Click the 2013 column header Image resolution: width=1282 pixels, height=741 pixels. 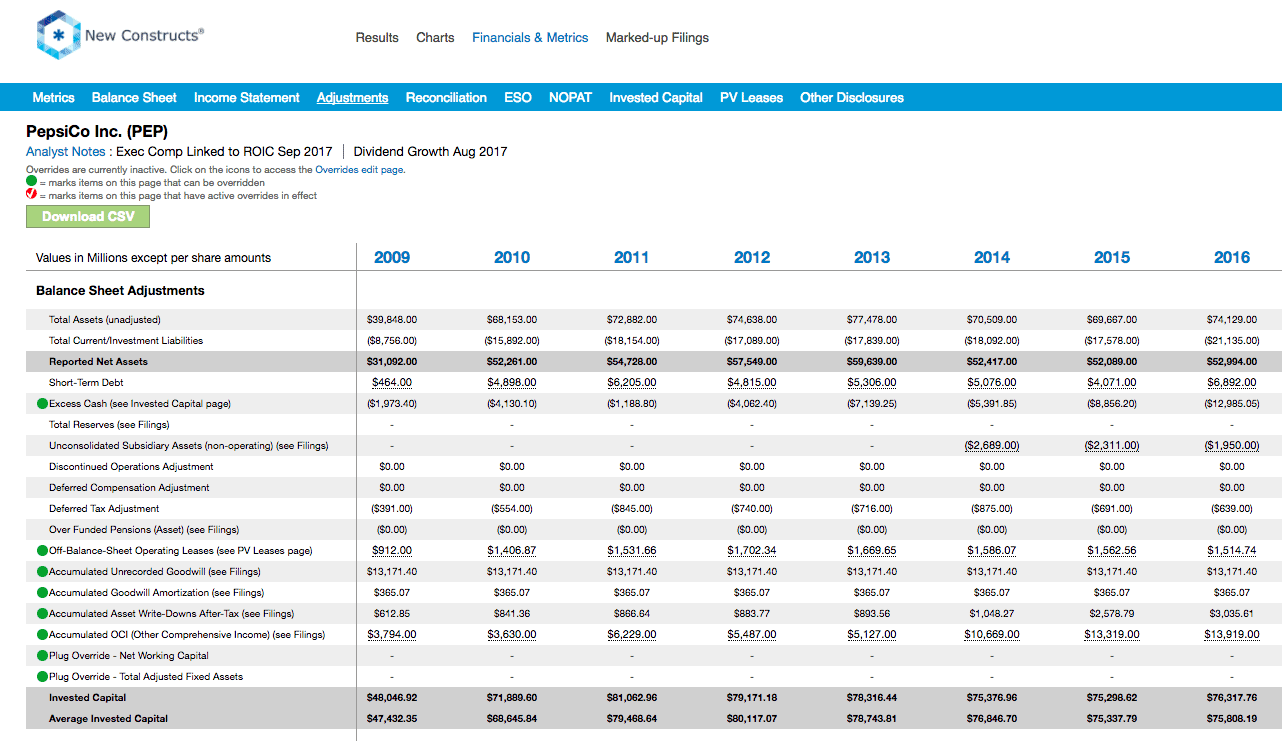tap(872, 257)
